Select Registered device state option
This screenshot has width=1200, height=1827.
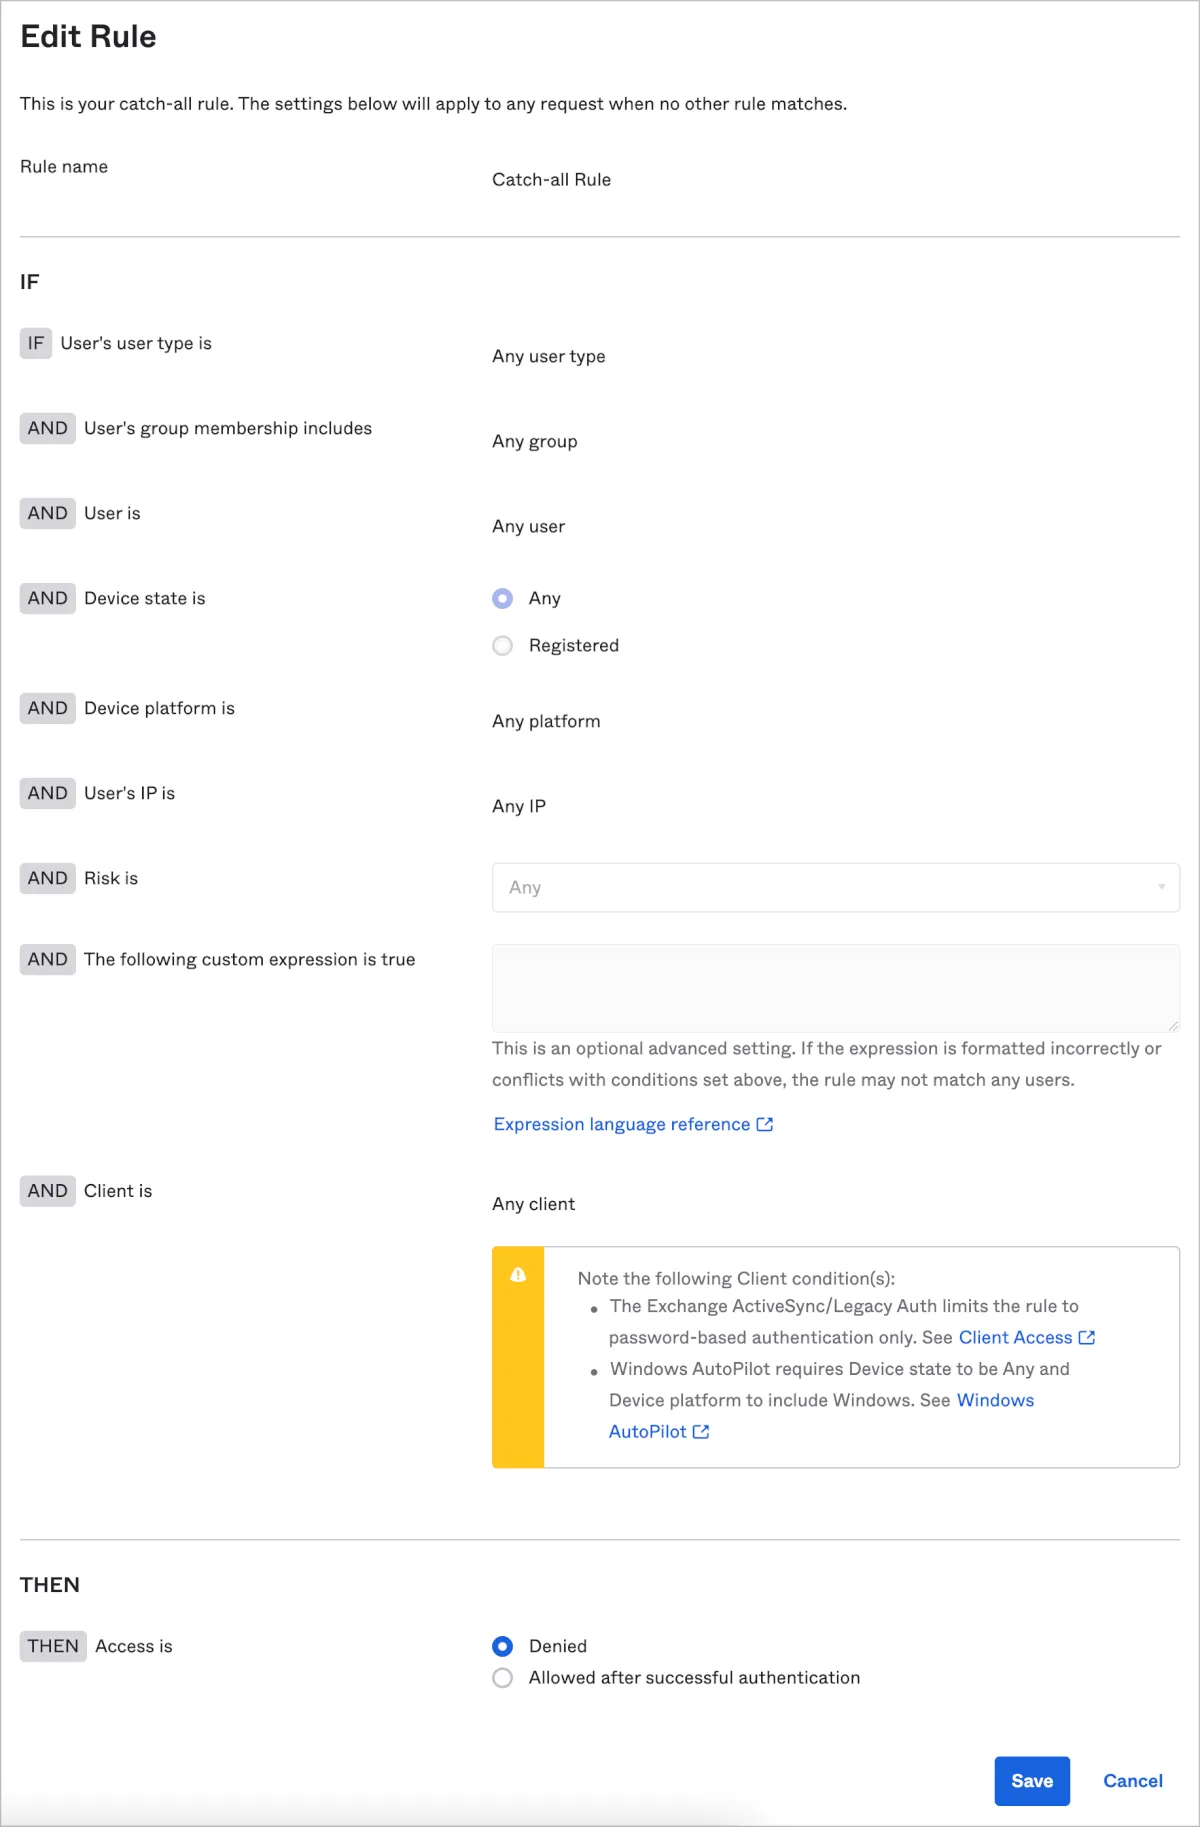click(x=503, y=645)
